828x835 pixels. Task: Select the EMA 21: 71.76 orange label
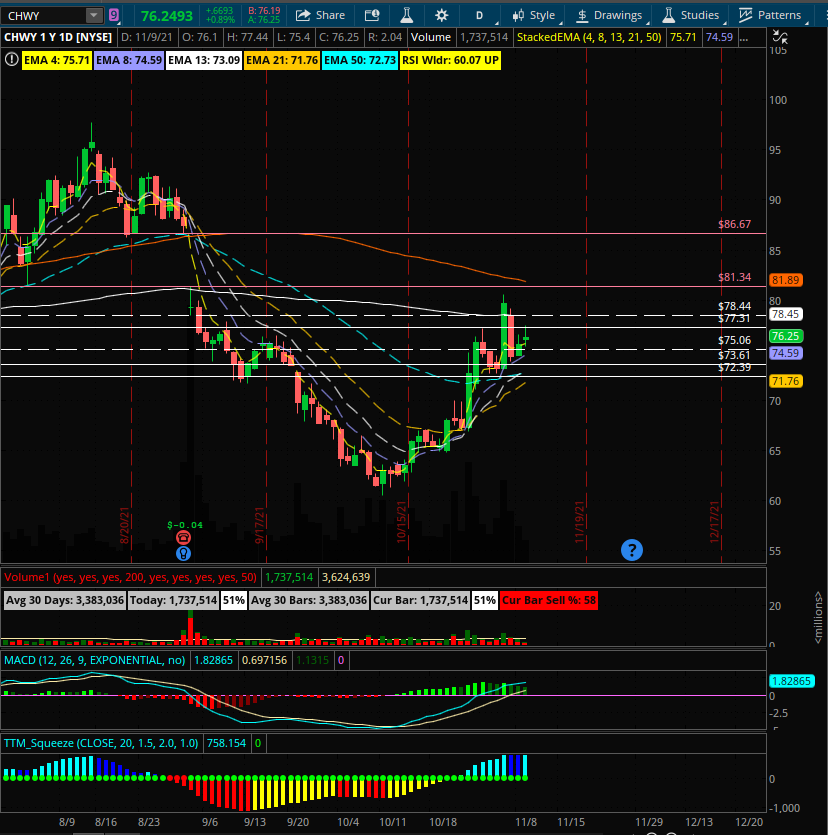tap(282, 60)
